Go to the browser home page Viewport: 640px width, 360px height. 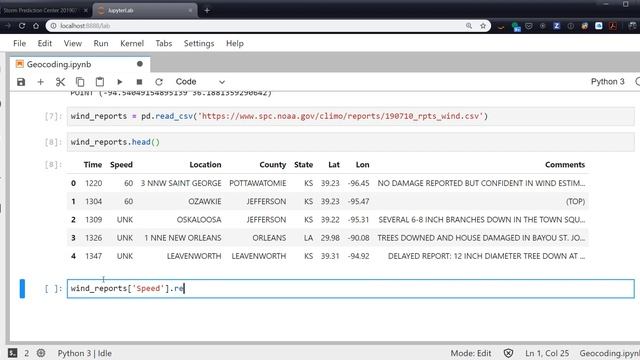[x=36, y=26]
